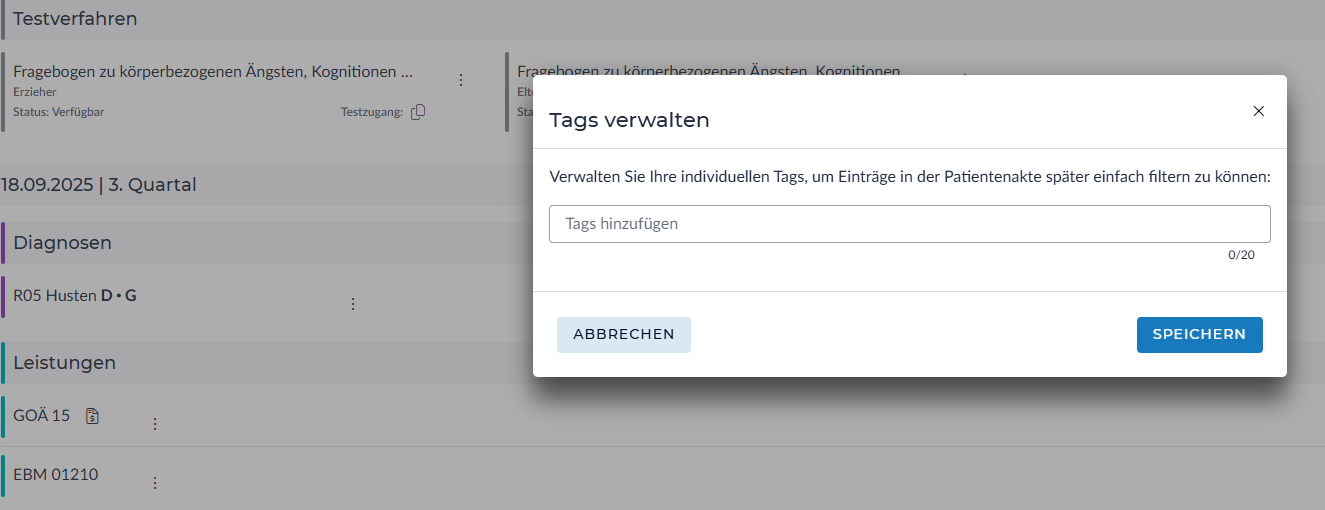Select the GOÄ 15 service entry

tap(42, 416)
